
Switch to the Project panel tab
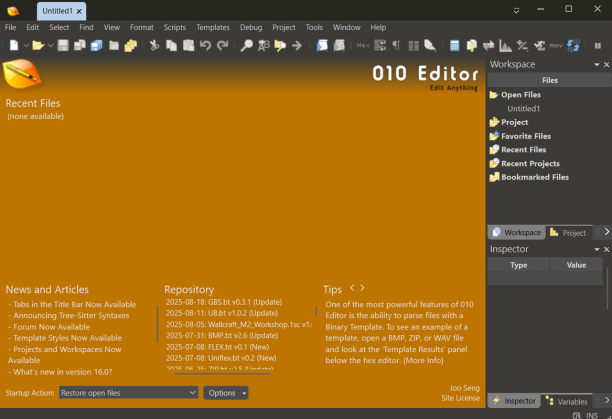pos(568,233)
